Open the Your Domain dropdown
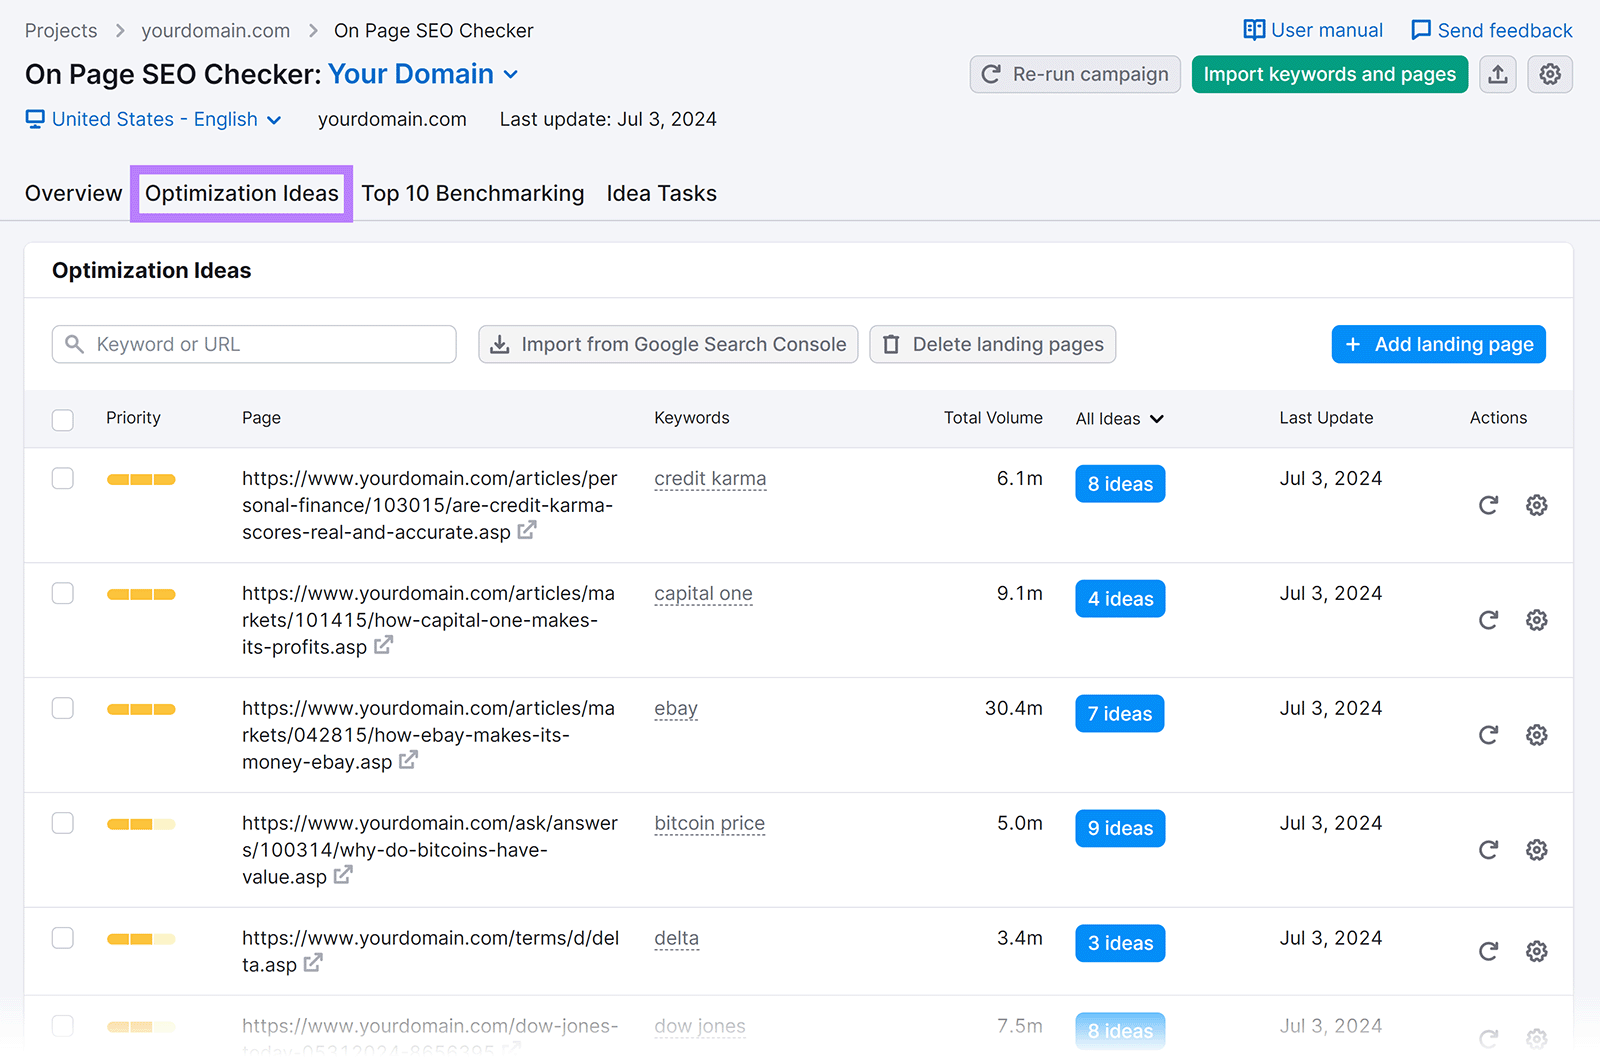 coord(511,74)
